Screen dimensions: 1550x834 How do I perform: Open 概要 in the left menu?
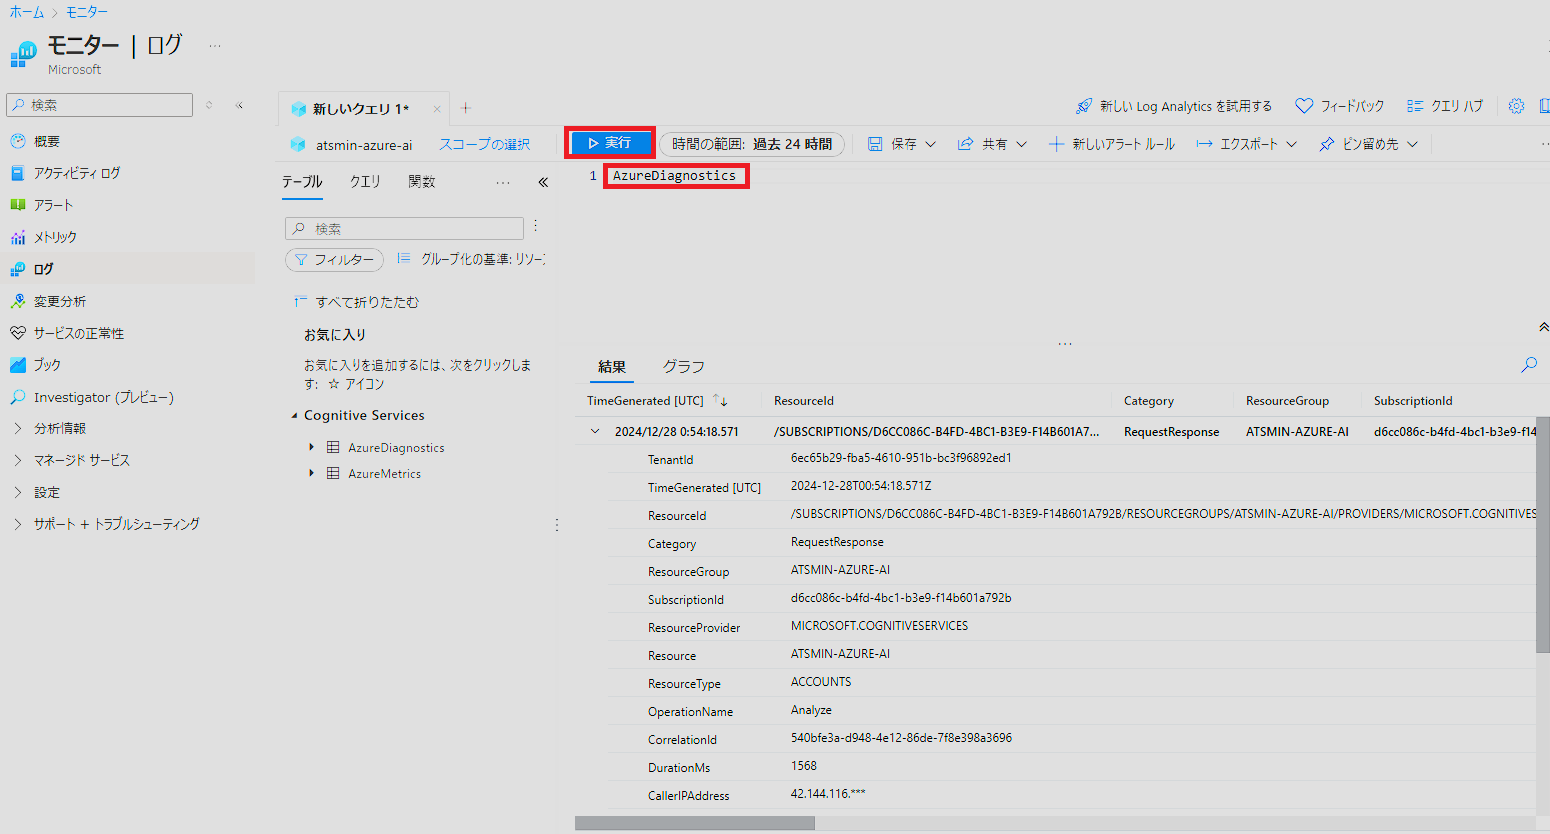click(47, 142)
